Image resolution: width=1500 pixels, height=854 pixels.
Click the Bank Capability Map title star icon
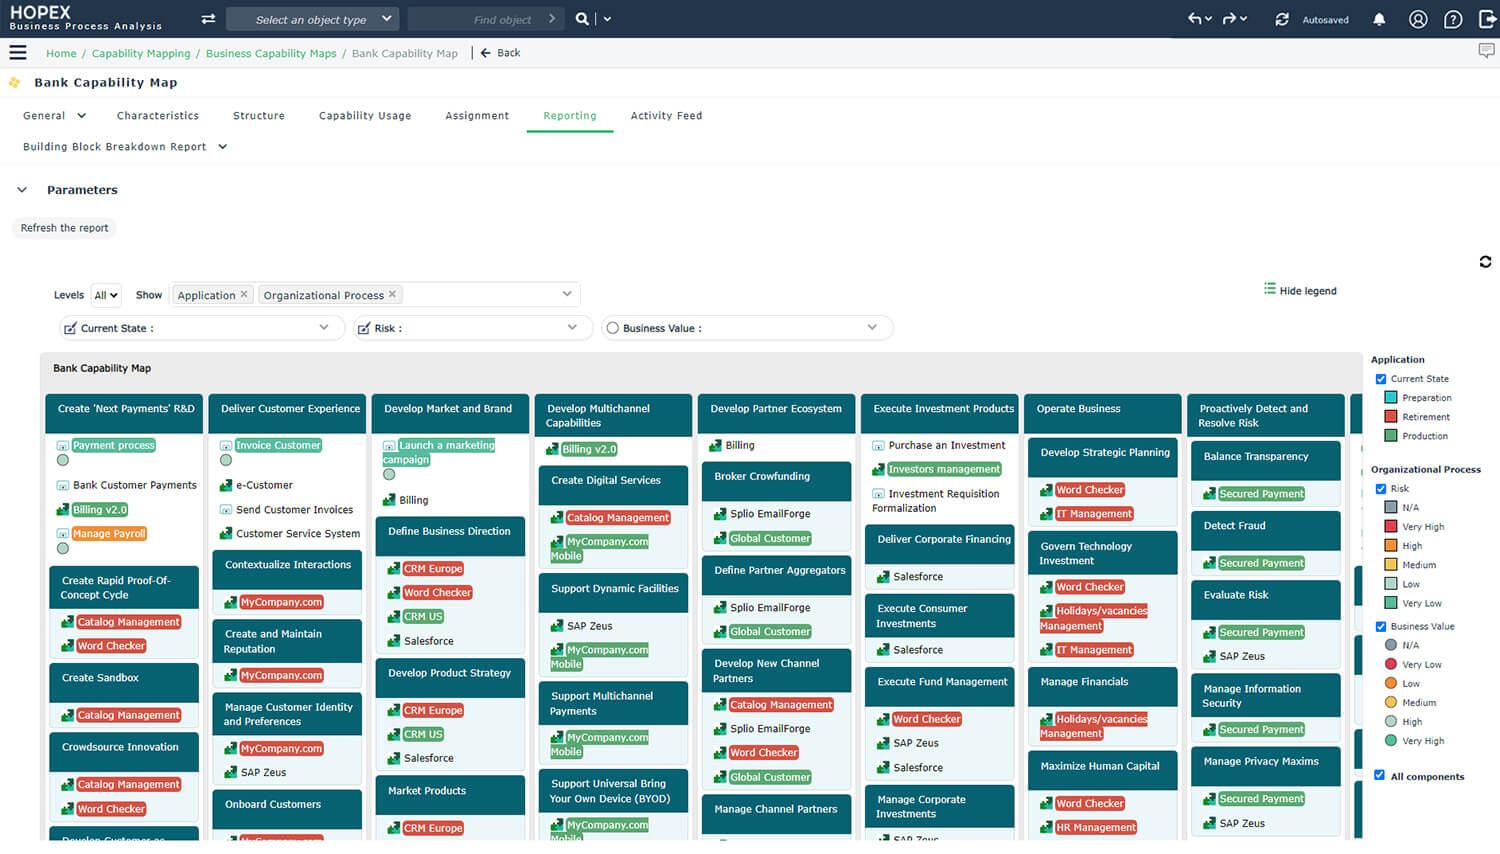click(x=15, y=82)
